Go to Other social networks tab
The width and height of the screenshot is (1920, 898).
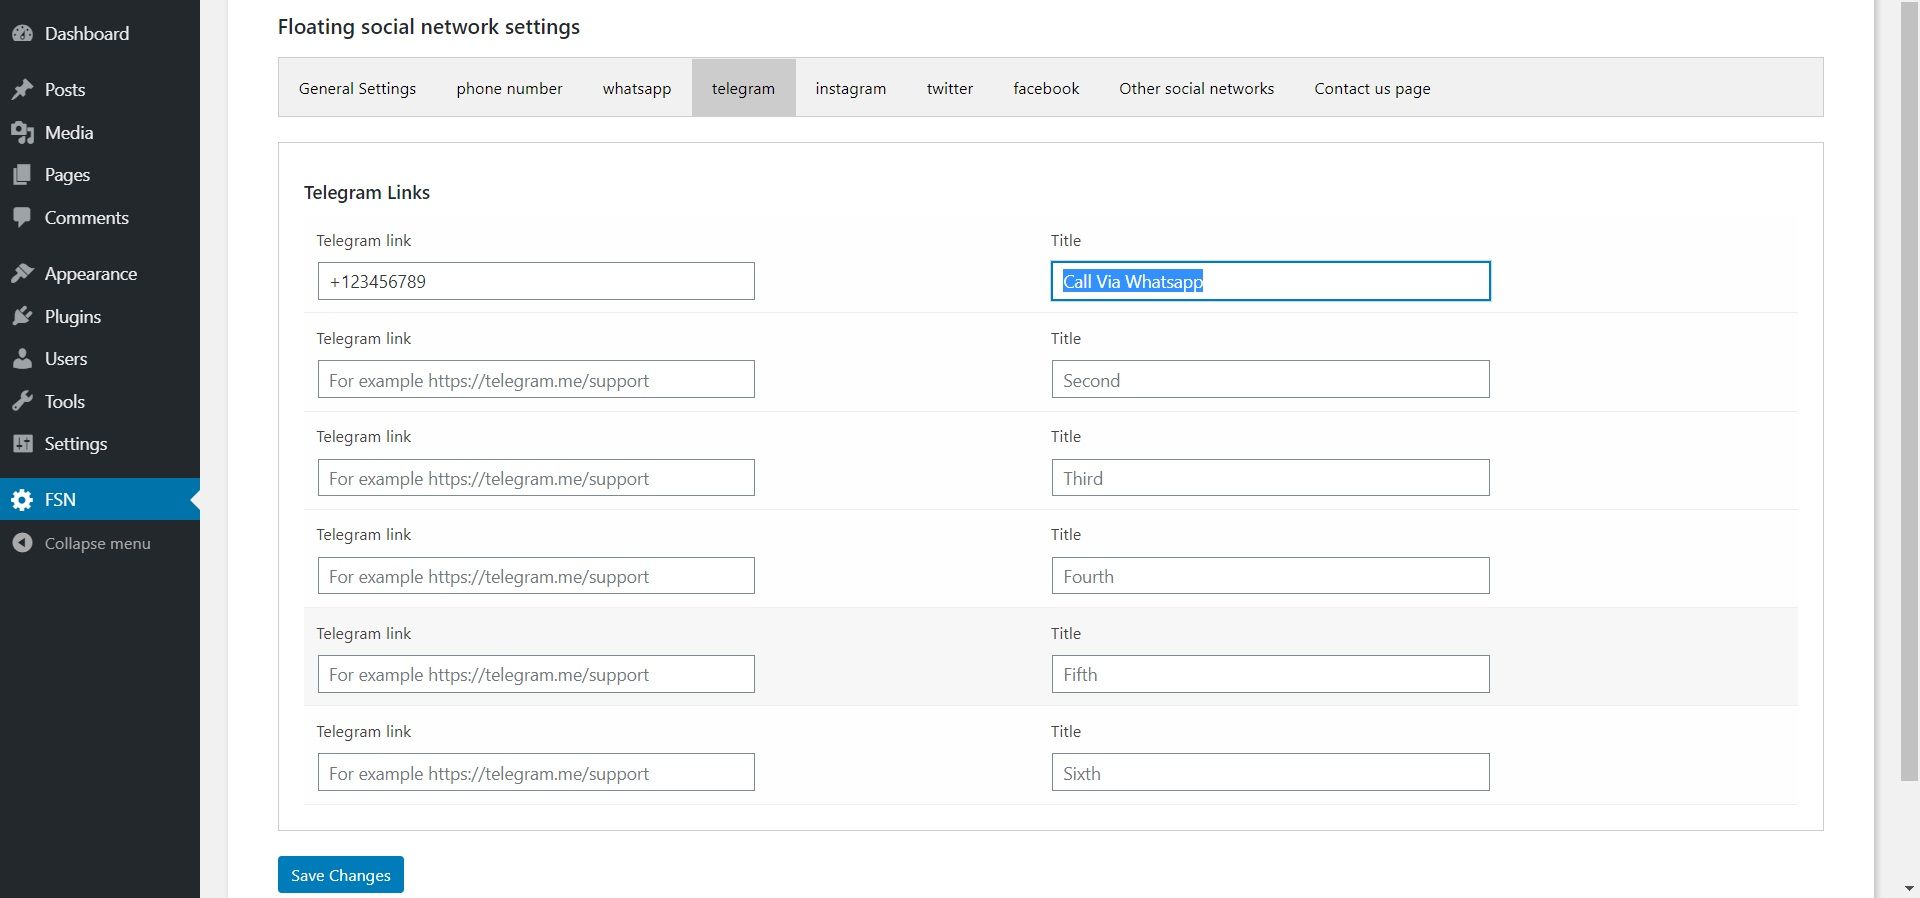pos(1196,88)
